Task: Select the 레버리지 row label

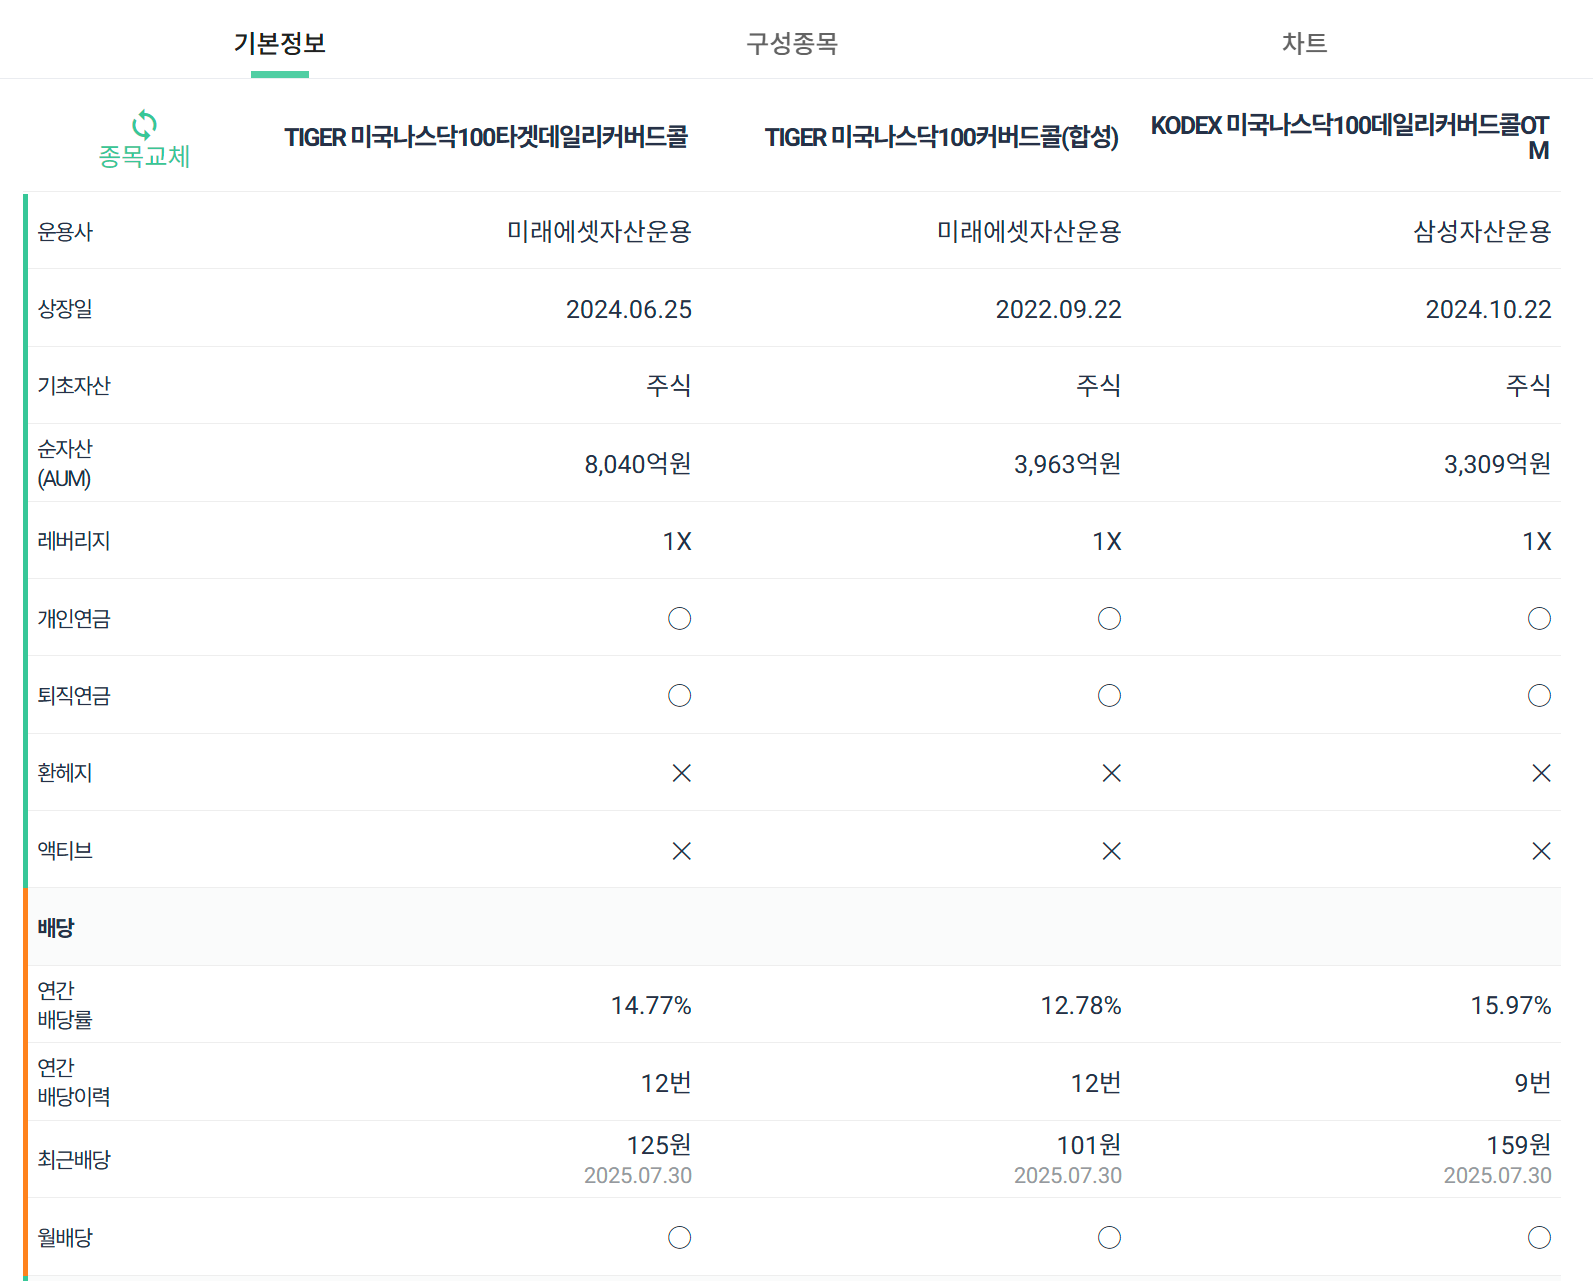Action: [x=74, y=541]
